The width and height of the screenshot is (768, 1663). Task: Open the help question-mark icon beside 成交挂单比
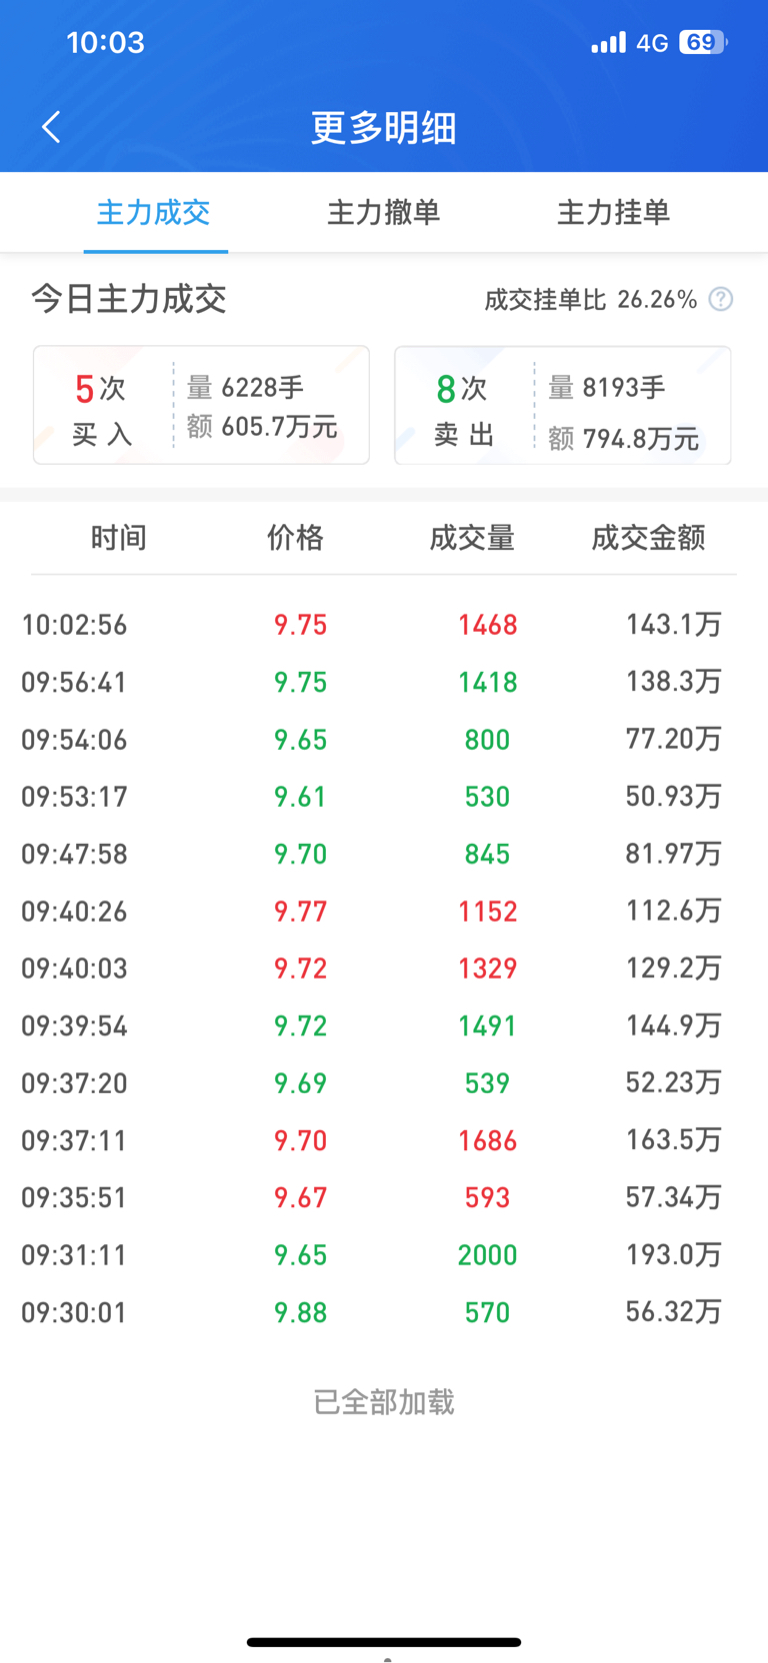tap(720, 299)
